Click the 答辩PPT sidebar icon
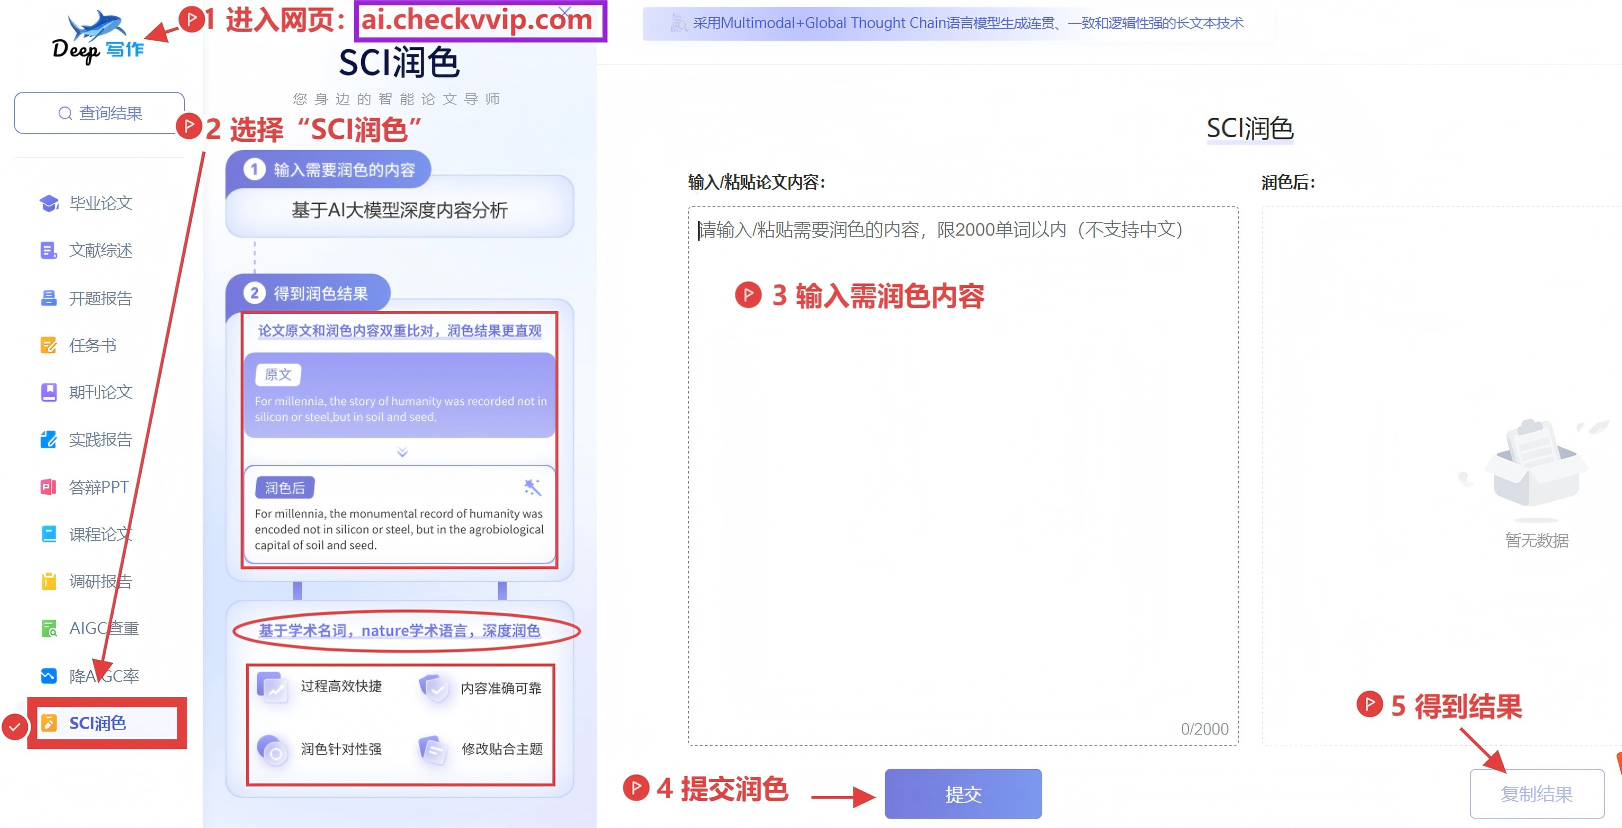This screenshot has height=828, width=1622. [x=49, y=487]
